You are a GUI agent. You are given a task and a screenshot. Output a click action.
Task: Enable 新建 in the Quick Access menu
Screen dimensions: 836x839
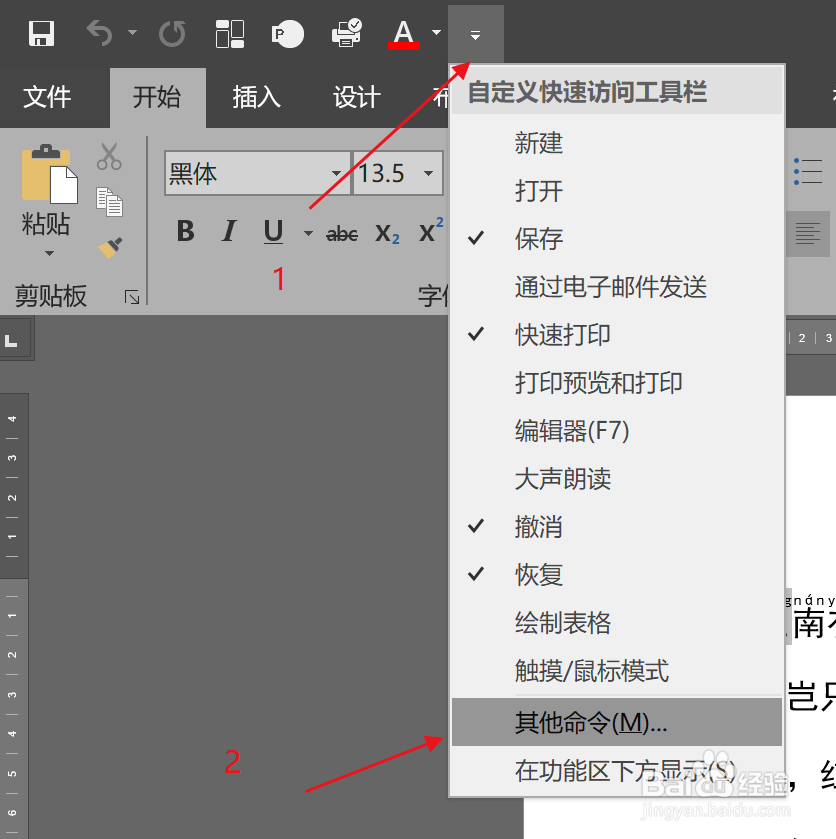539,143
